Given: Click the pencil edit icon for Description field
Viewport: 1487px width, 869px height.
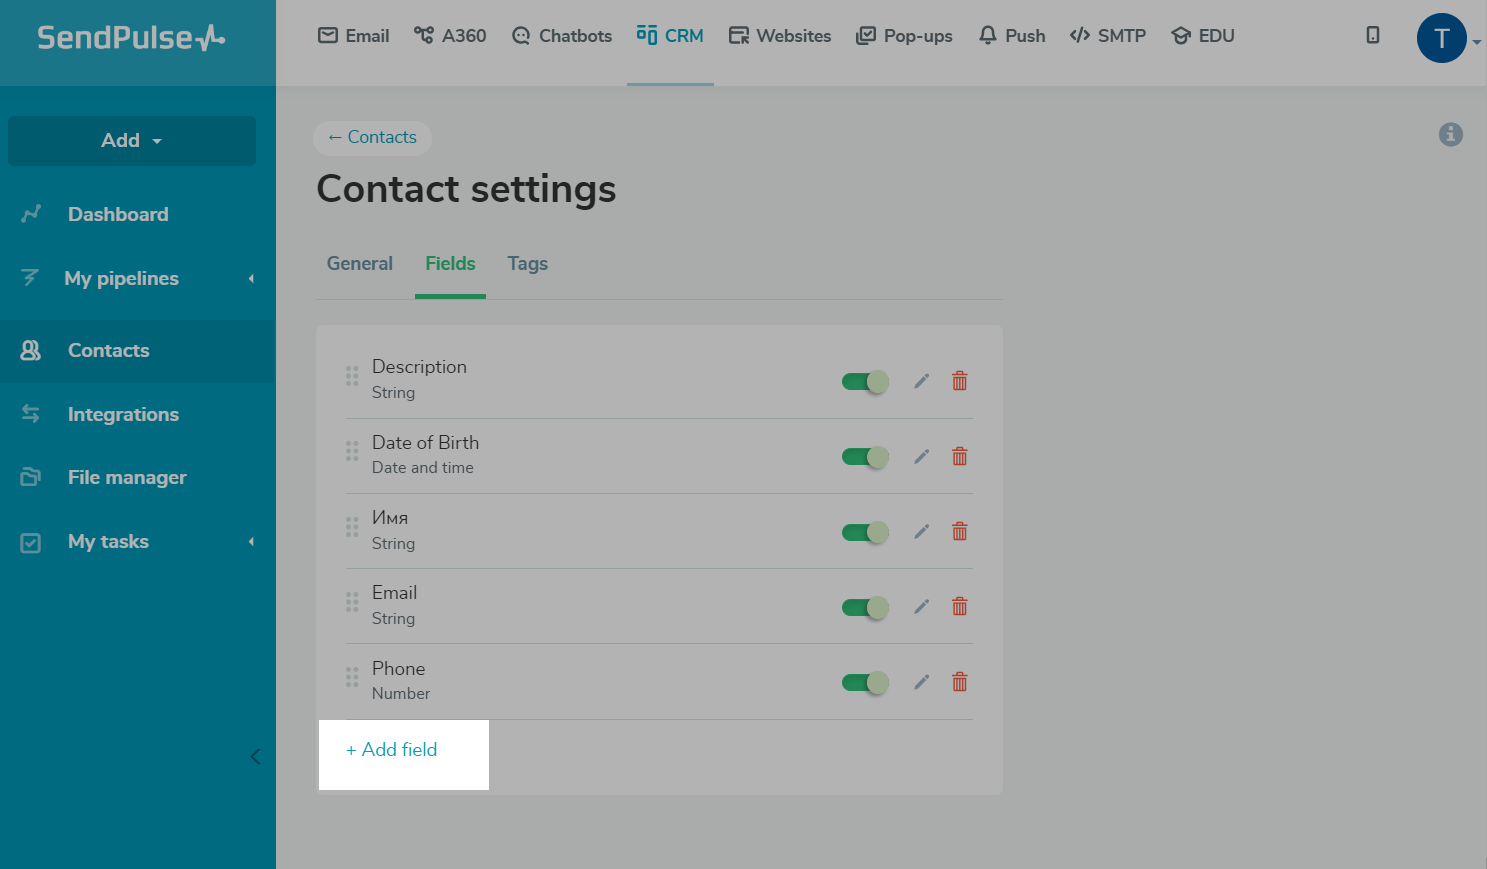Looking at the screenshot, I should click(x=921, y=381).
